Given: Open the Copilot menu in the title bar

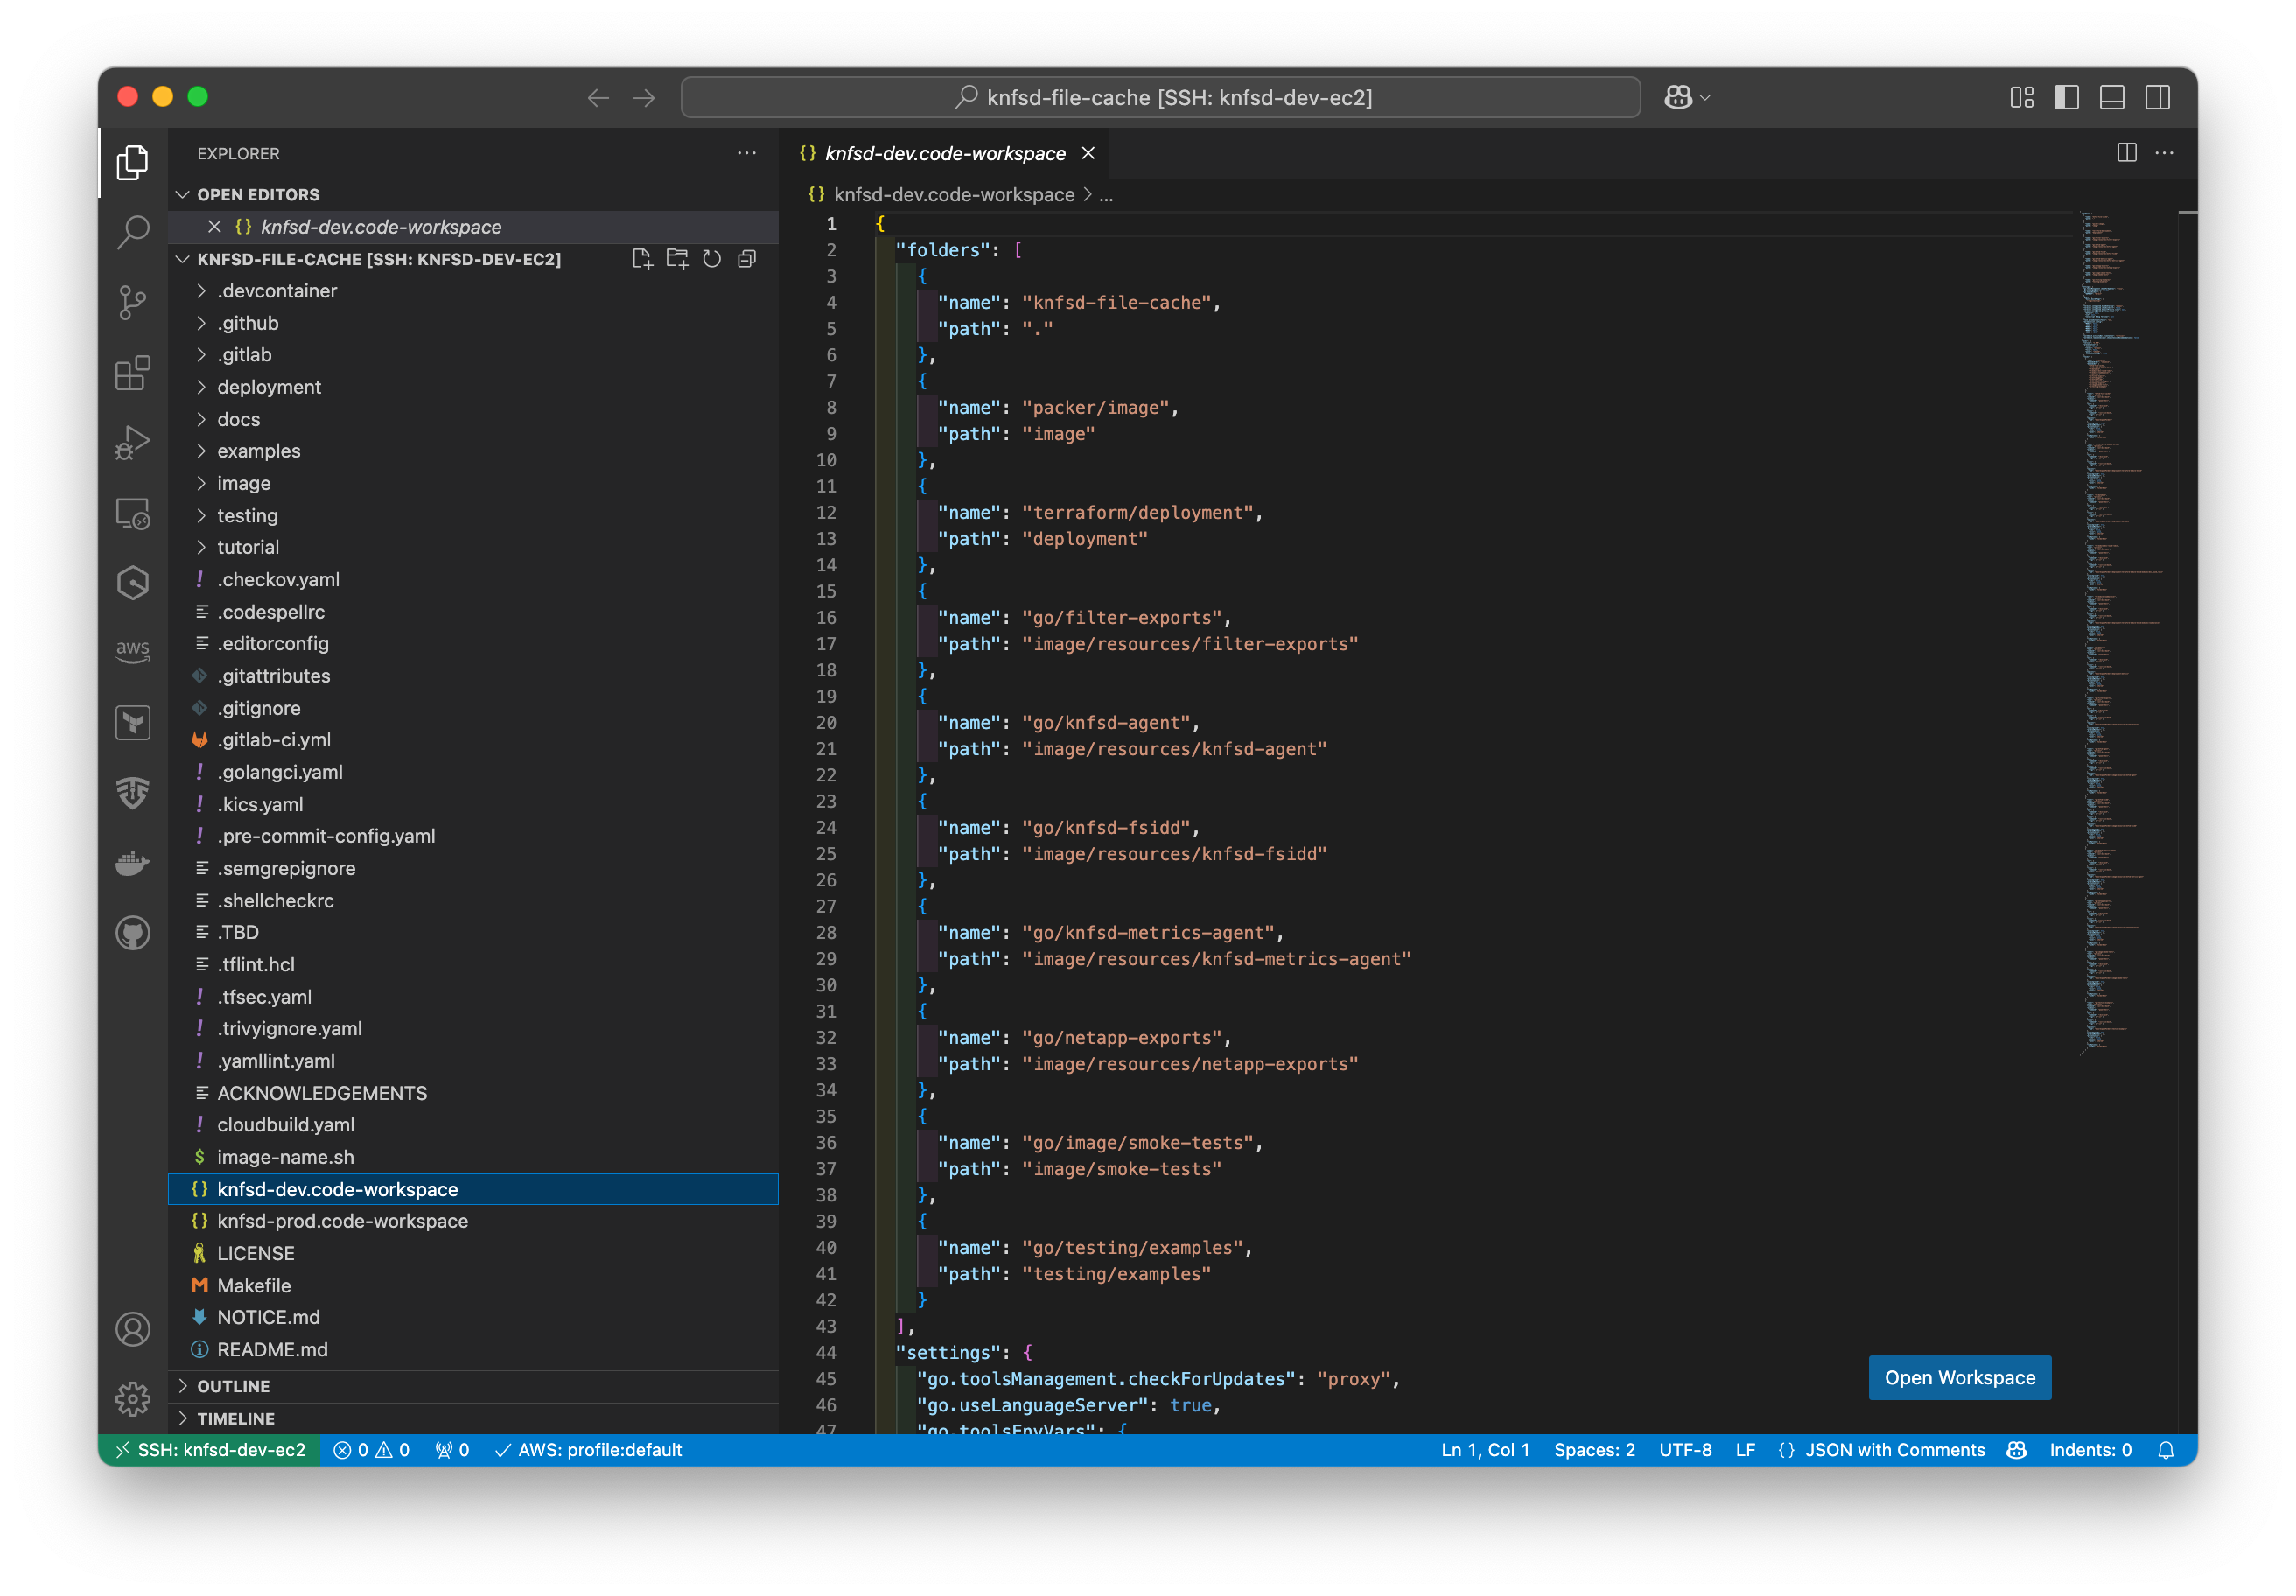Looking at the screenshot, I should pos(1687,97).
